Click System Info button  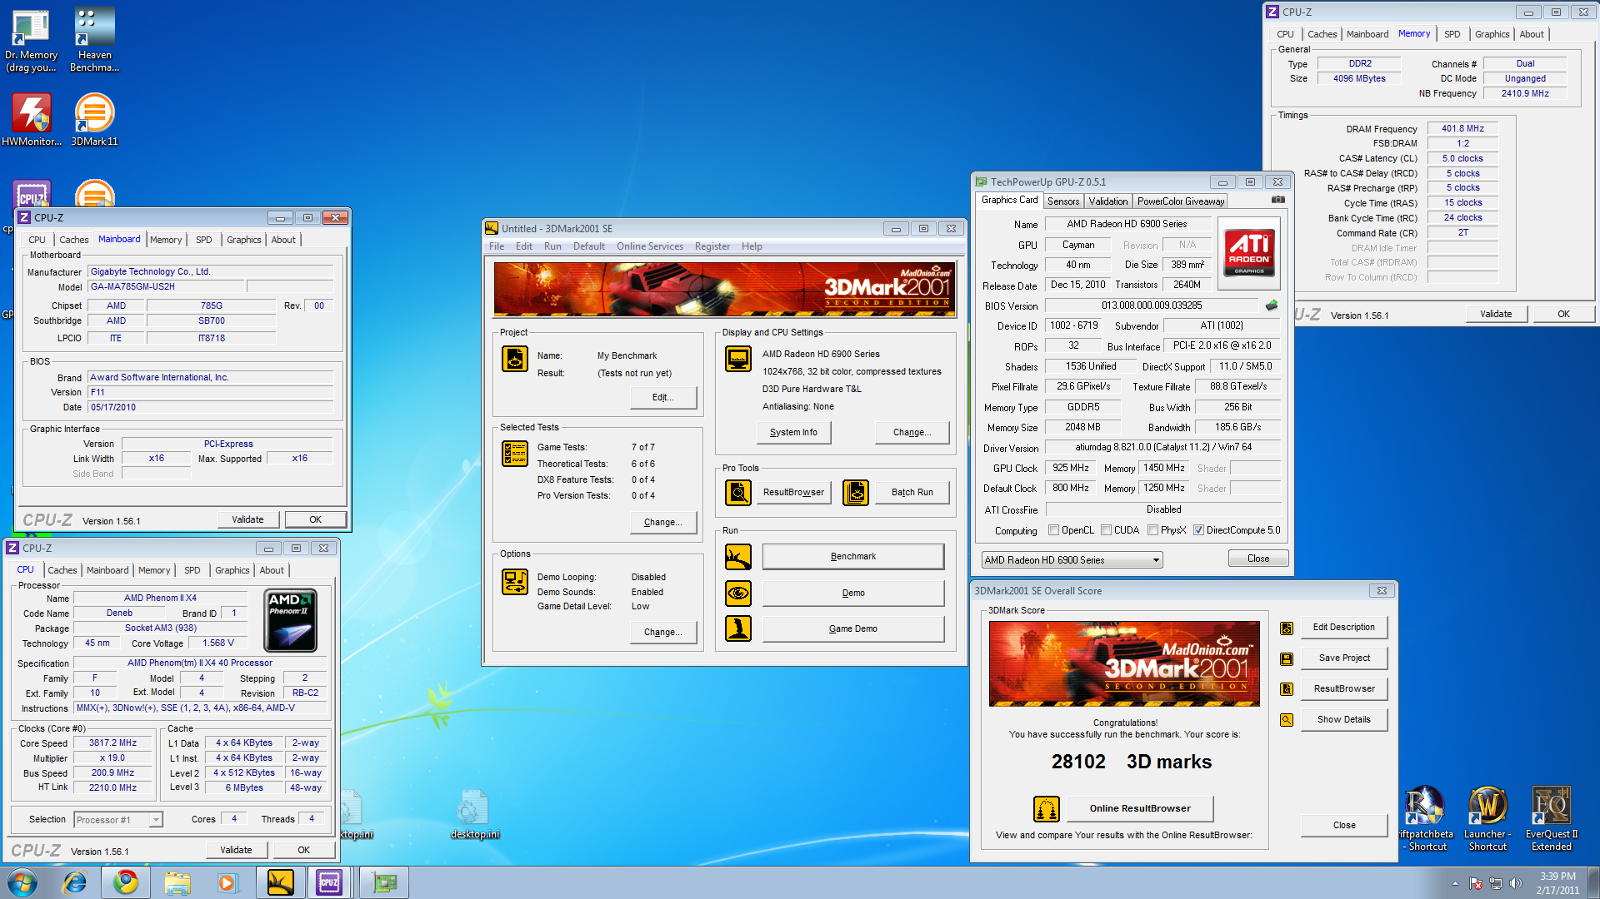coord(793,433)
